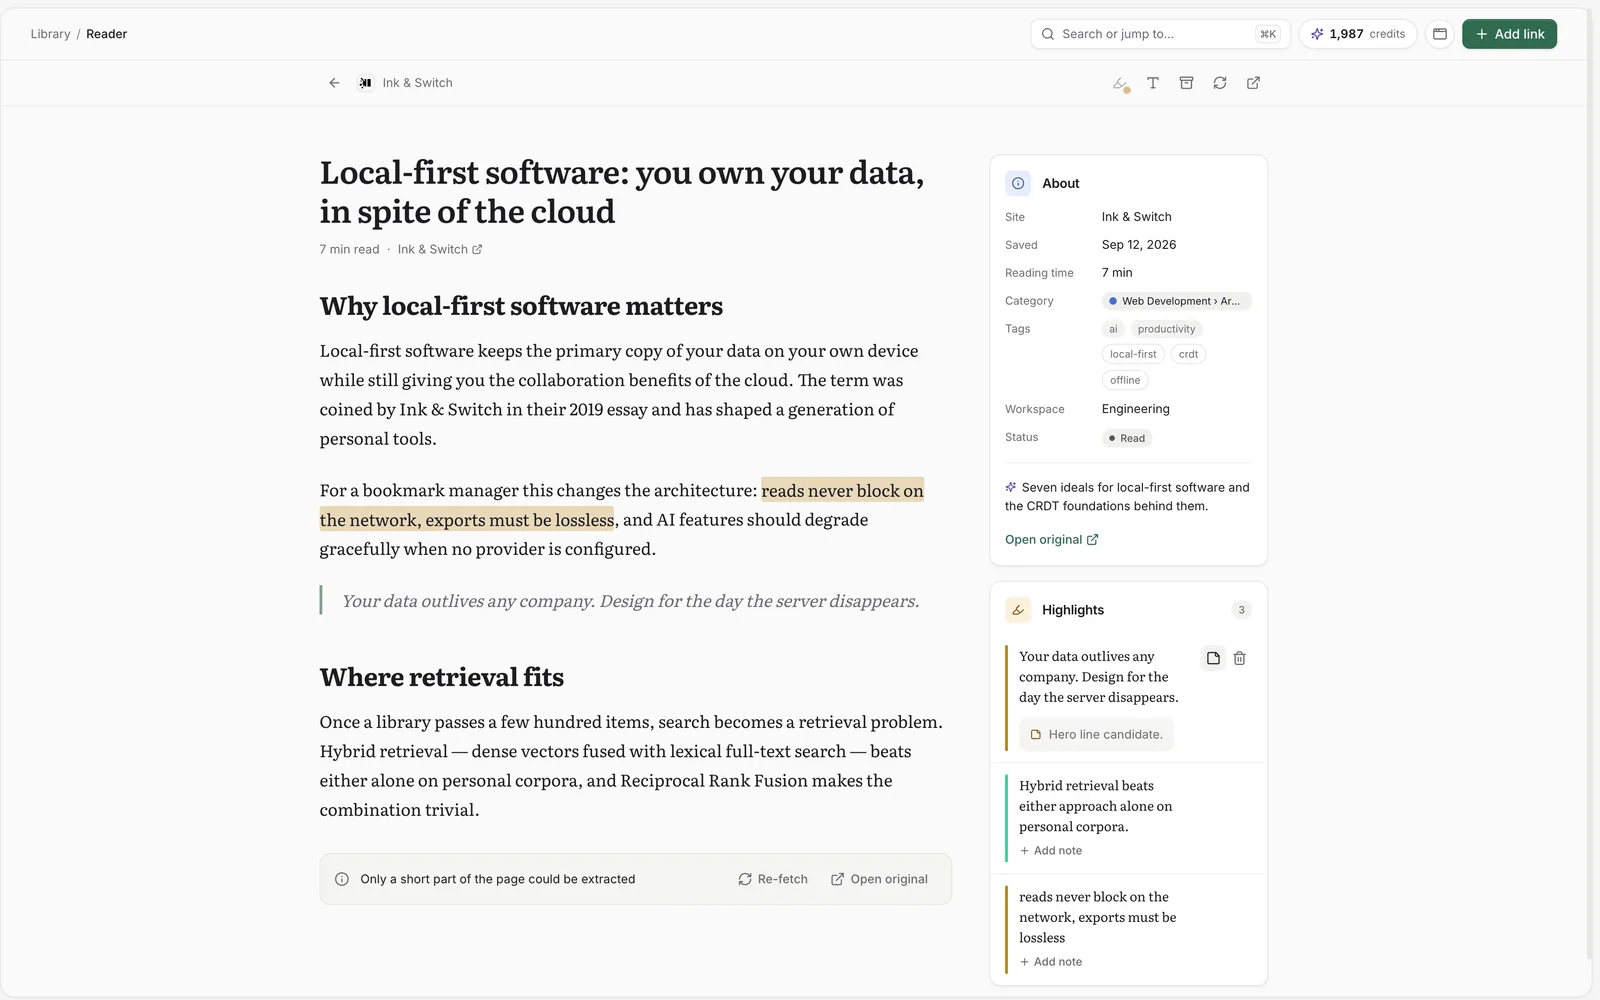
Task: Select the "crdt" tag
Action: (x=1188, y=354)
